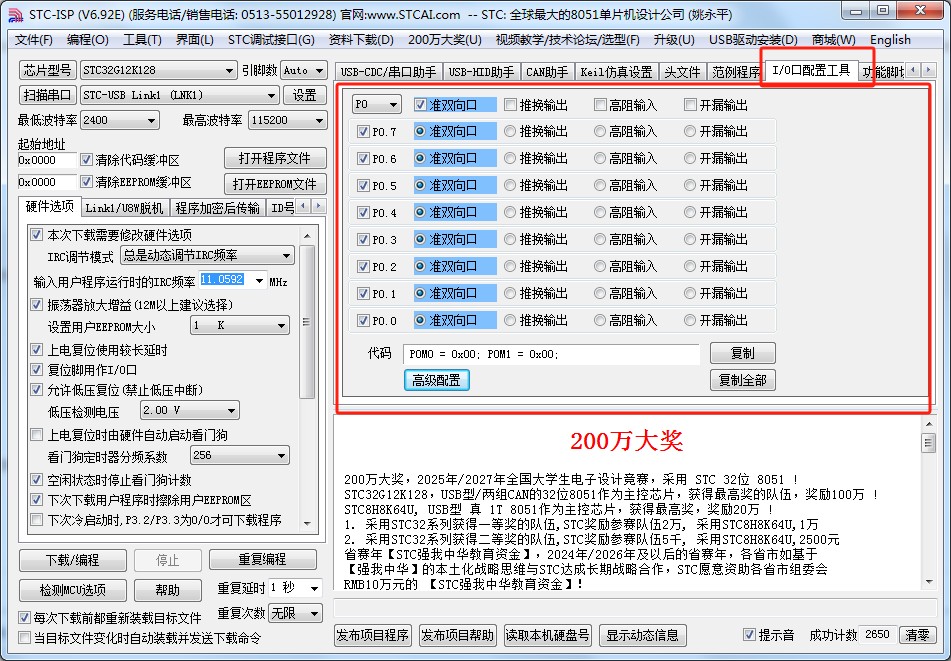Click the 芯片型号 button
Image resolution: width=951 pixels, height=661 pixels.
coord(47,70)
